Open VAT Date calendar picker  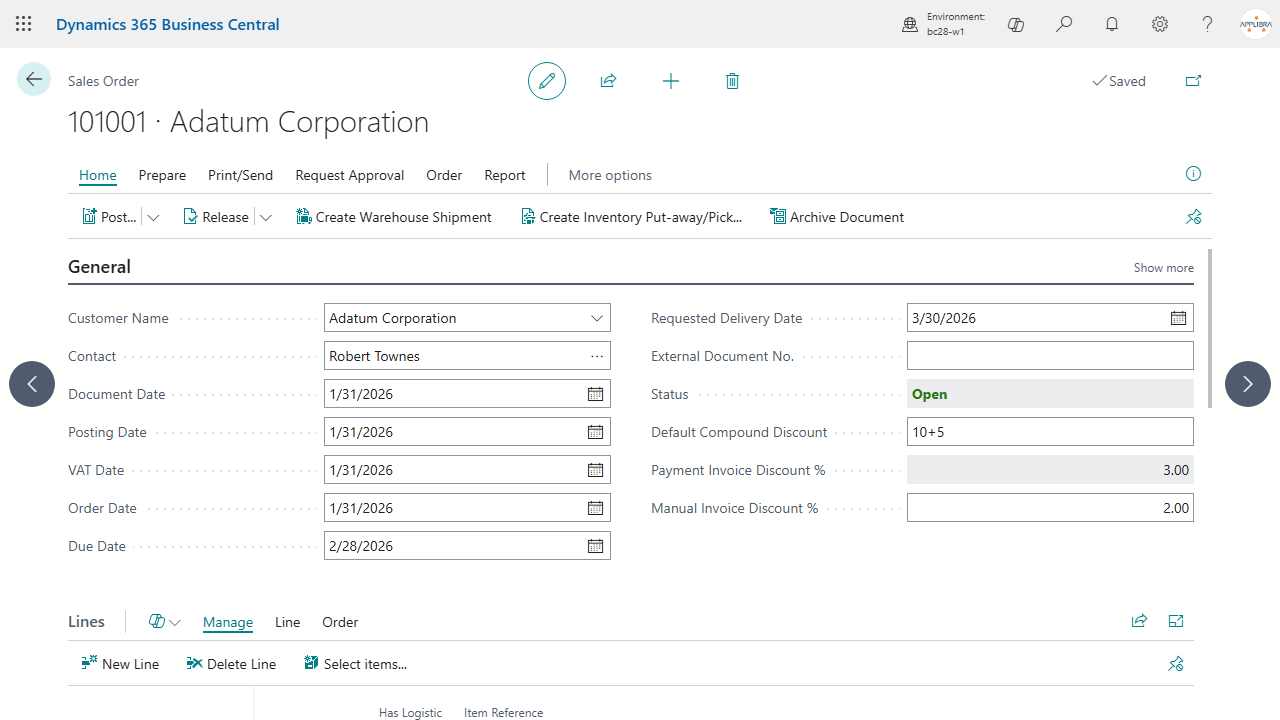pyautogui.click(x=595, y=470)
